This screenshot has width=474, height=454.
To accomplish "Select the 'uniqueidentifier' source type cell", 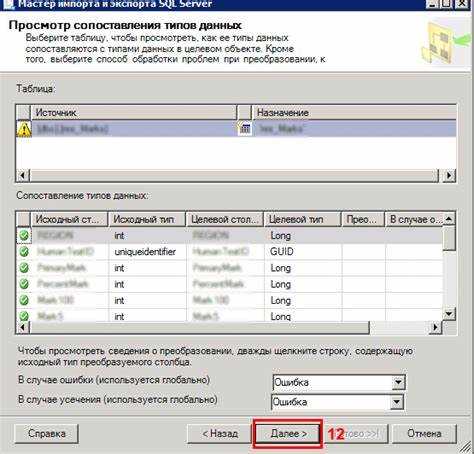I will 147,252.
